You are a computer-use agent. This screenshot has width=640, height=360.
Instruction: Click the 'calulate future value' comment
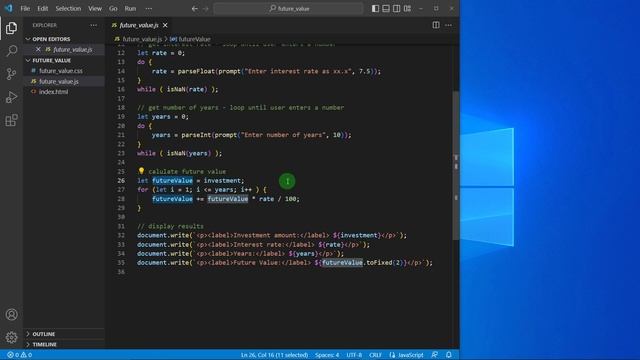pos(187,171)
